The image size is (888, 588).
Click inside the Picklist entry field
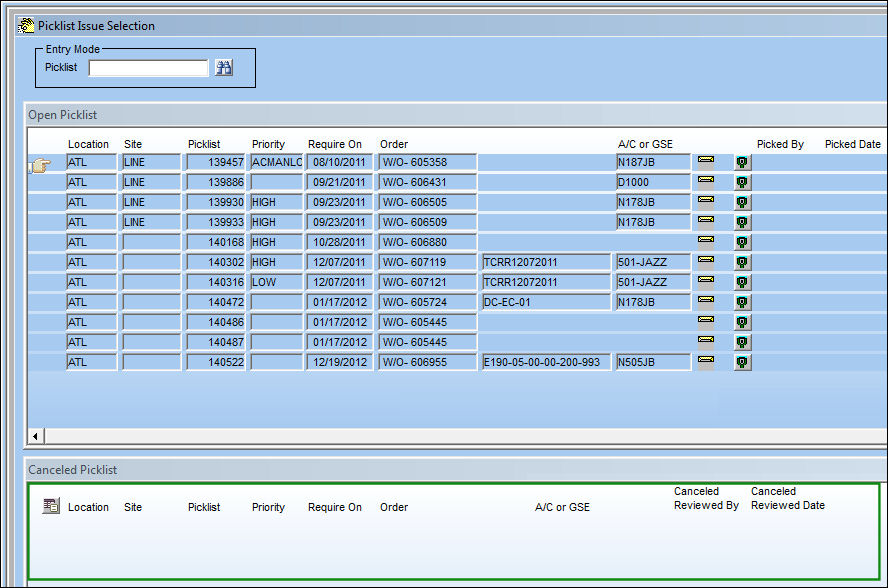(x=148, y=68)
